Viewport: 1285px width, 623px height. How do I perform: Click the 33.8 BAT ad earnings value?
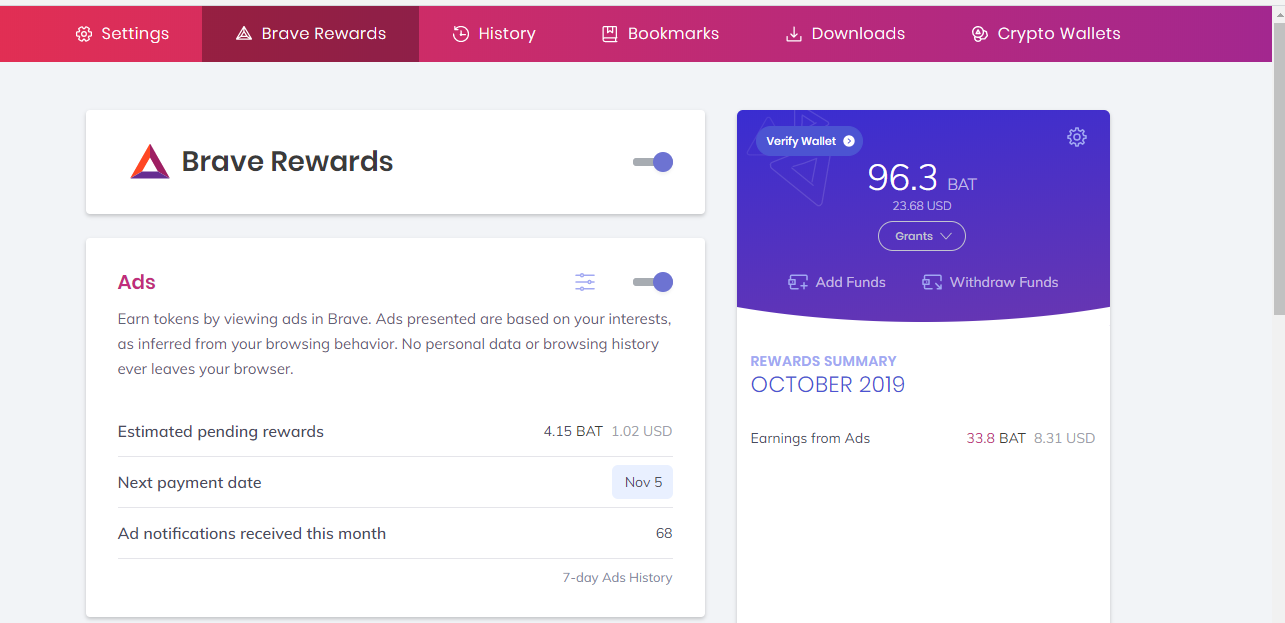point(996,438)
